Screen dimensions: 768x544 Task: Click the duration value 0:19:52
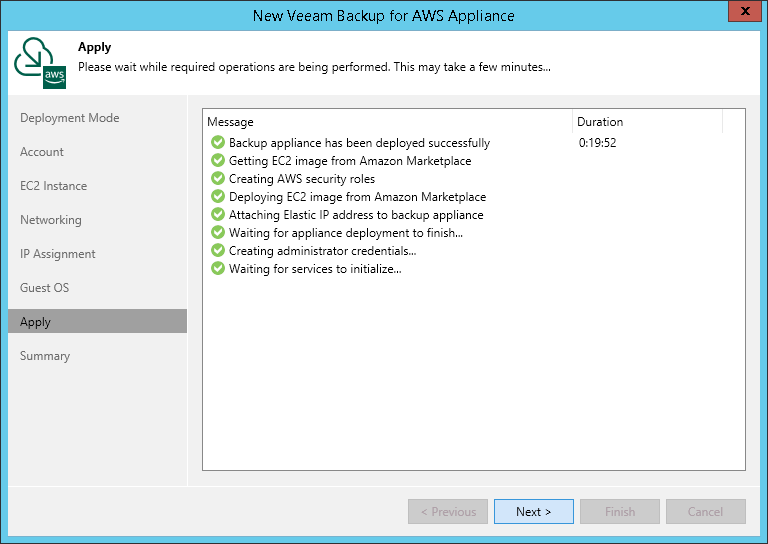597,142
